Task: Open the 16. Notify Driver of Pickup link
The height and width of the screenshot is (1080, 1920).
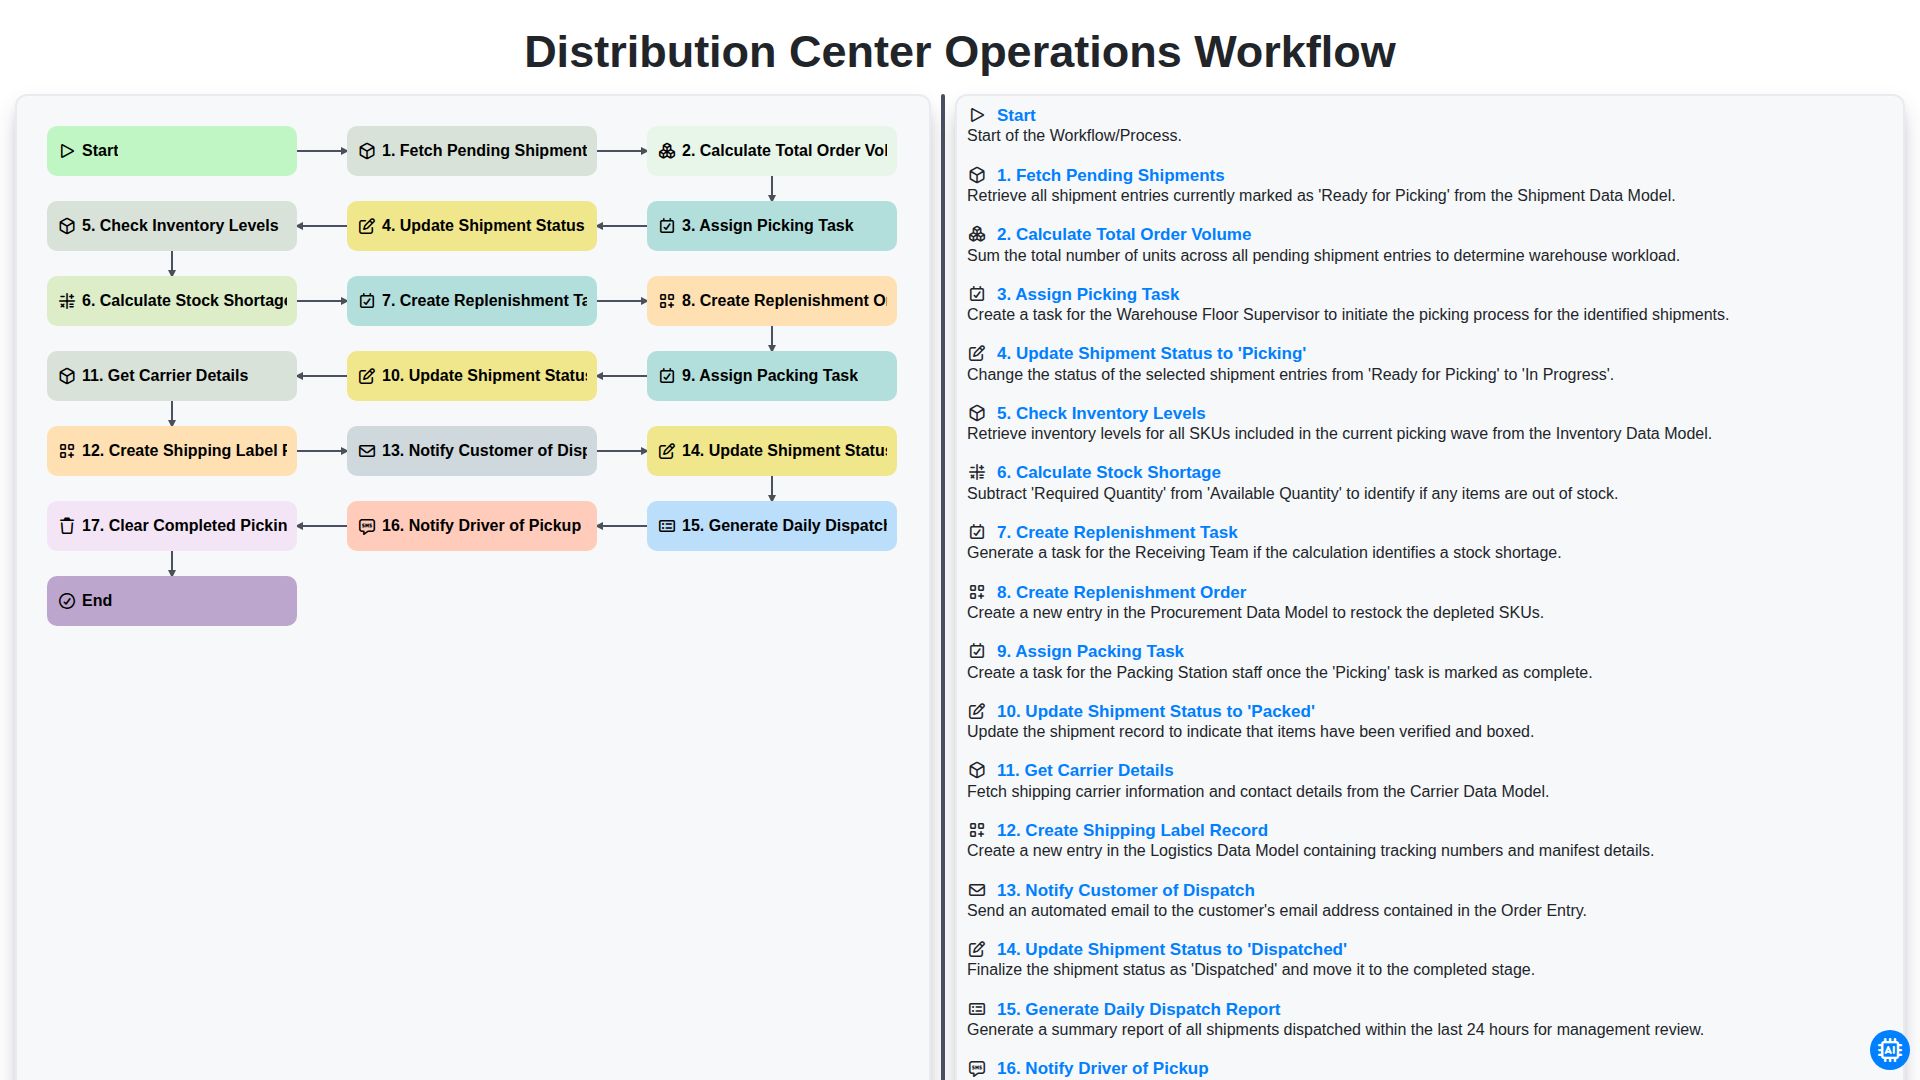Action: (x=1103, y=1069)
